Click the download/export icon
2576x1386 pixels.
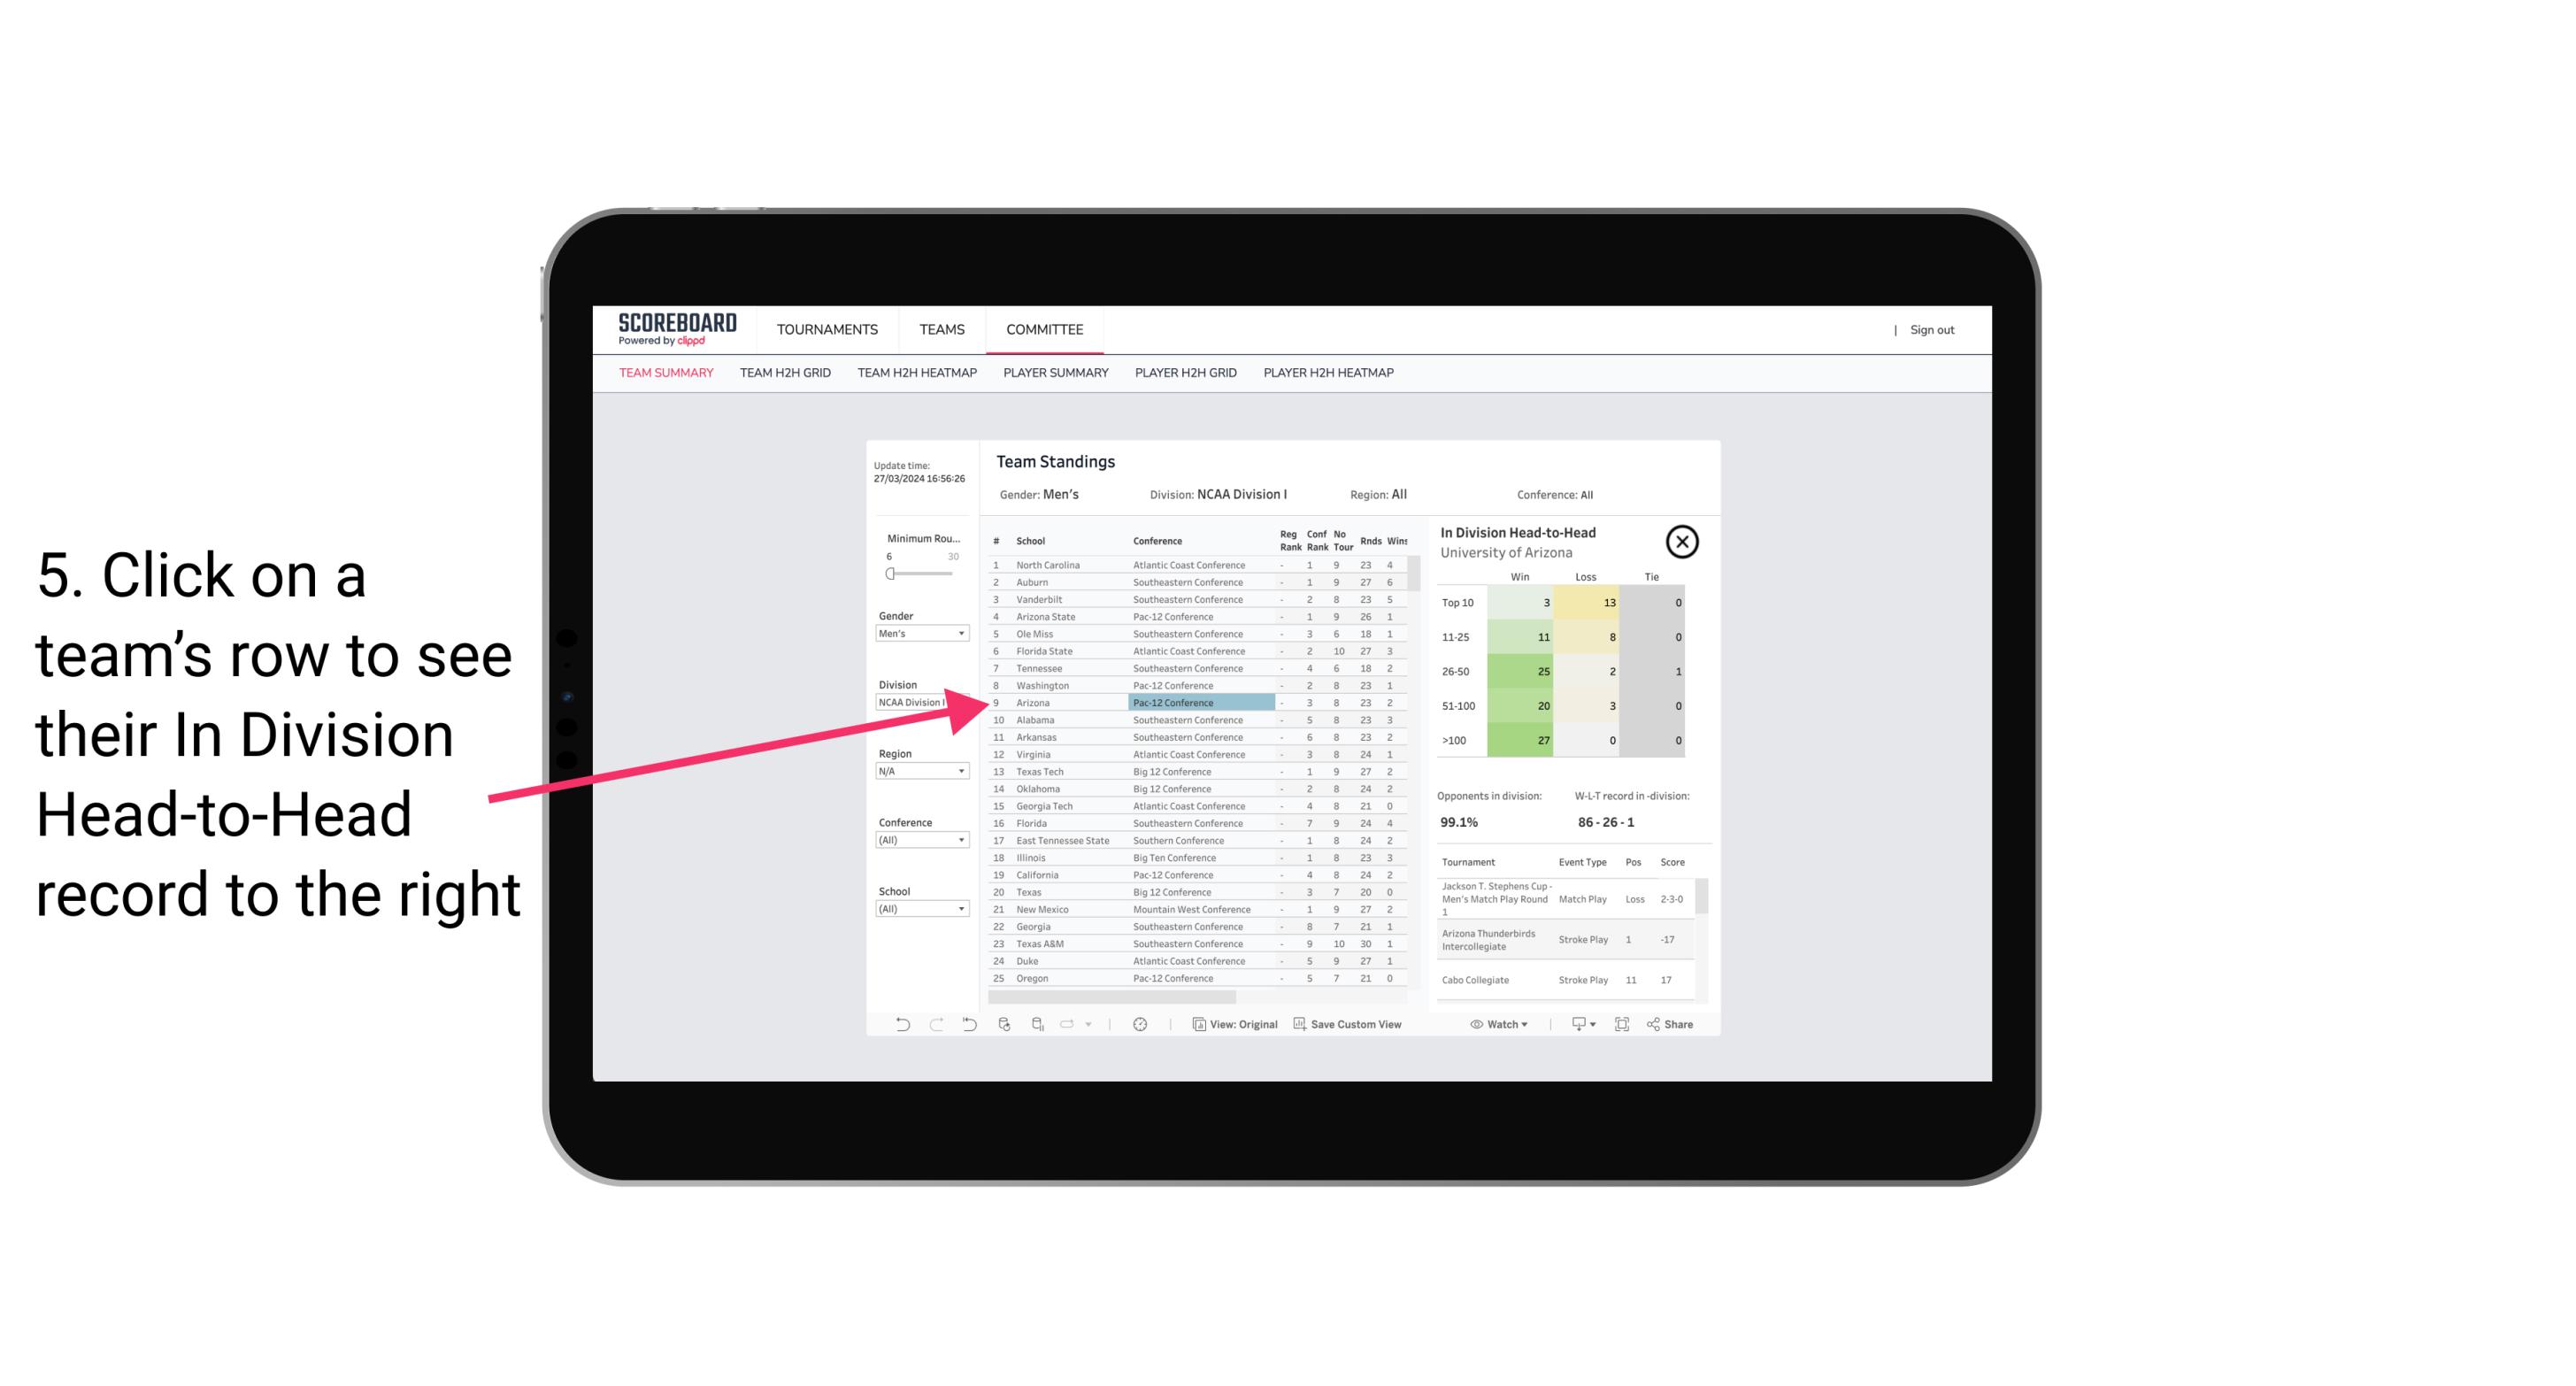[1578, 1024]
